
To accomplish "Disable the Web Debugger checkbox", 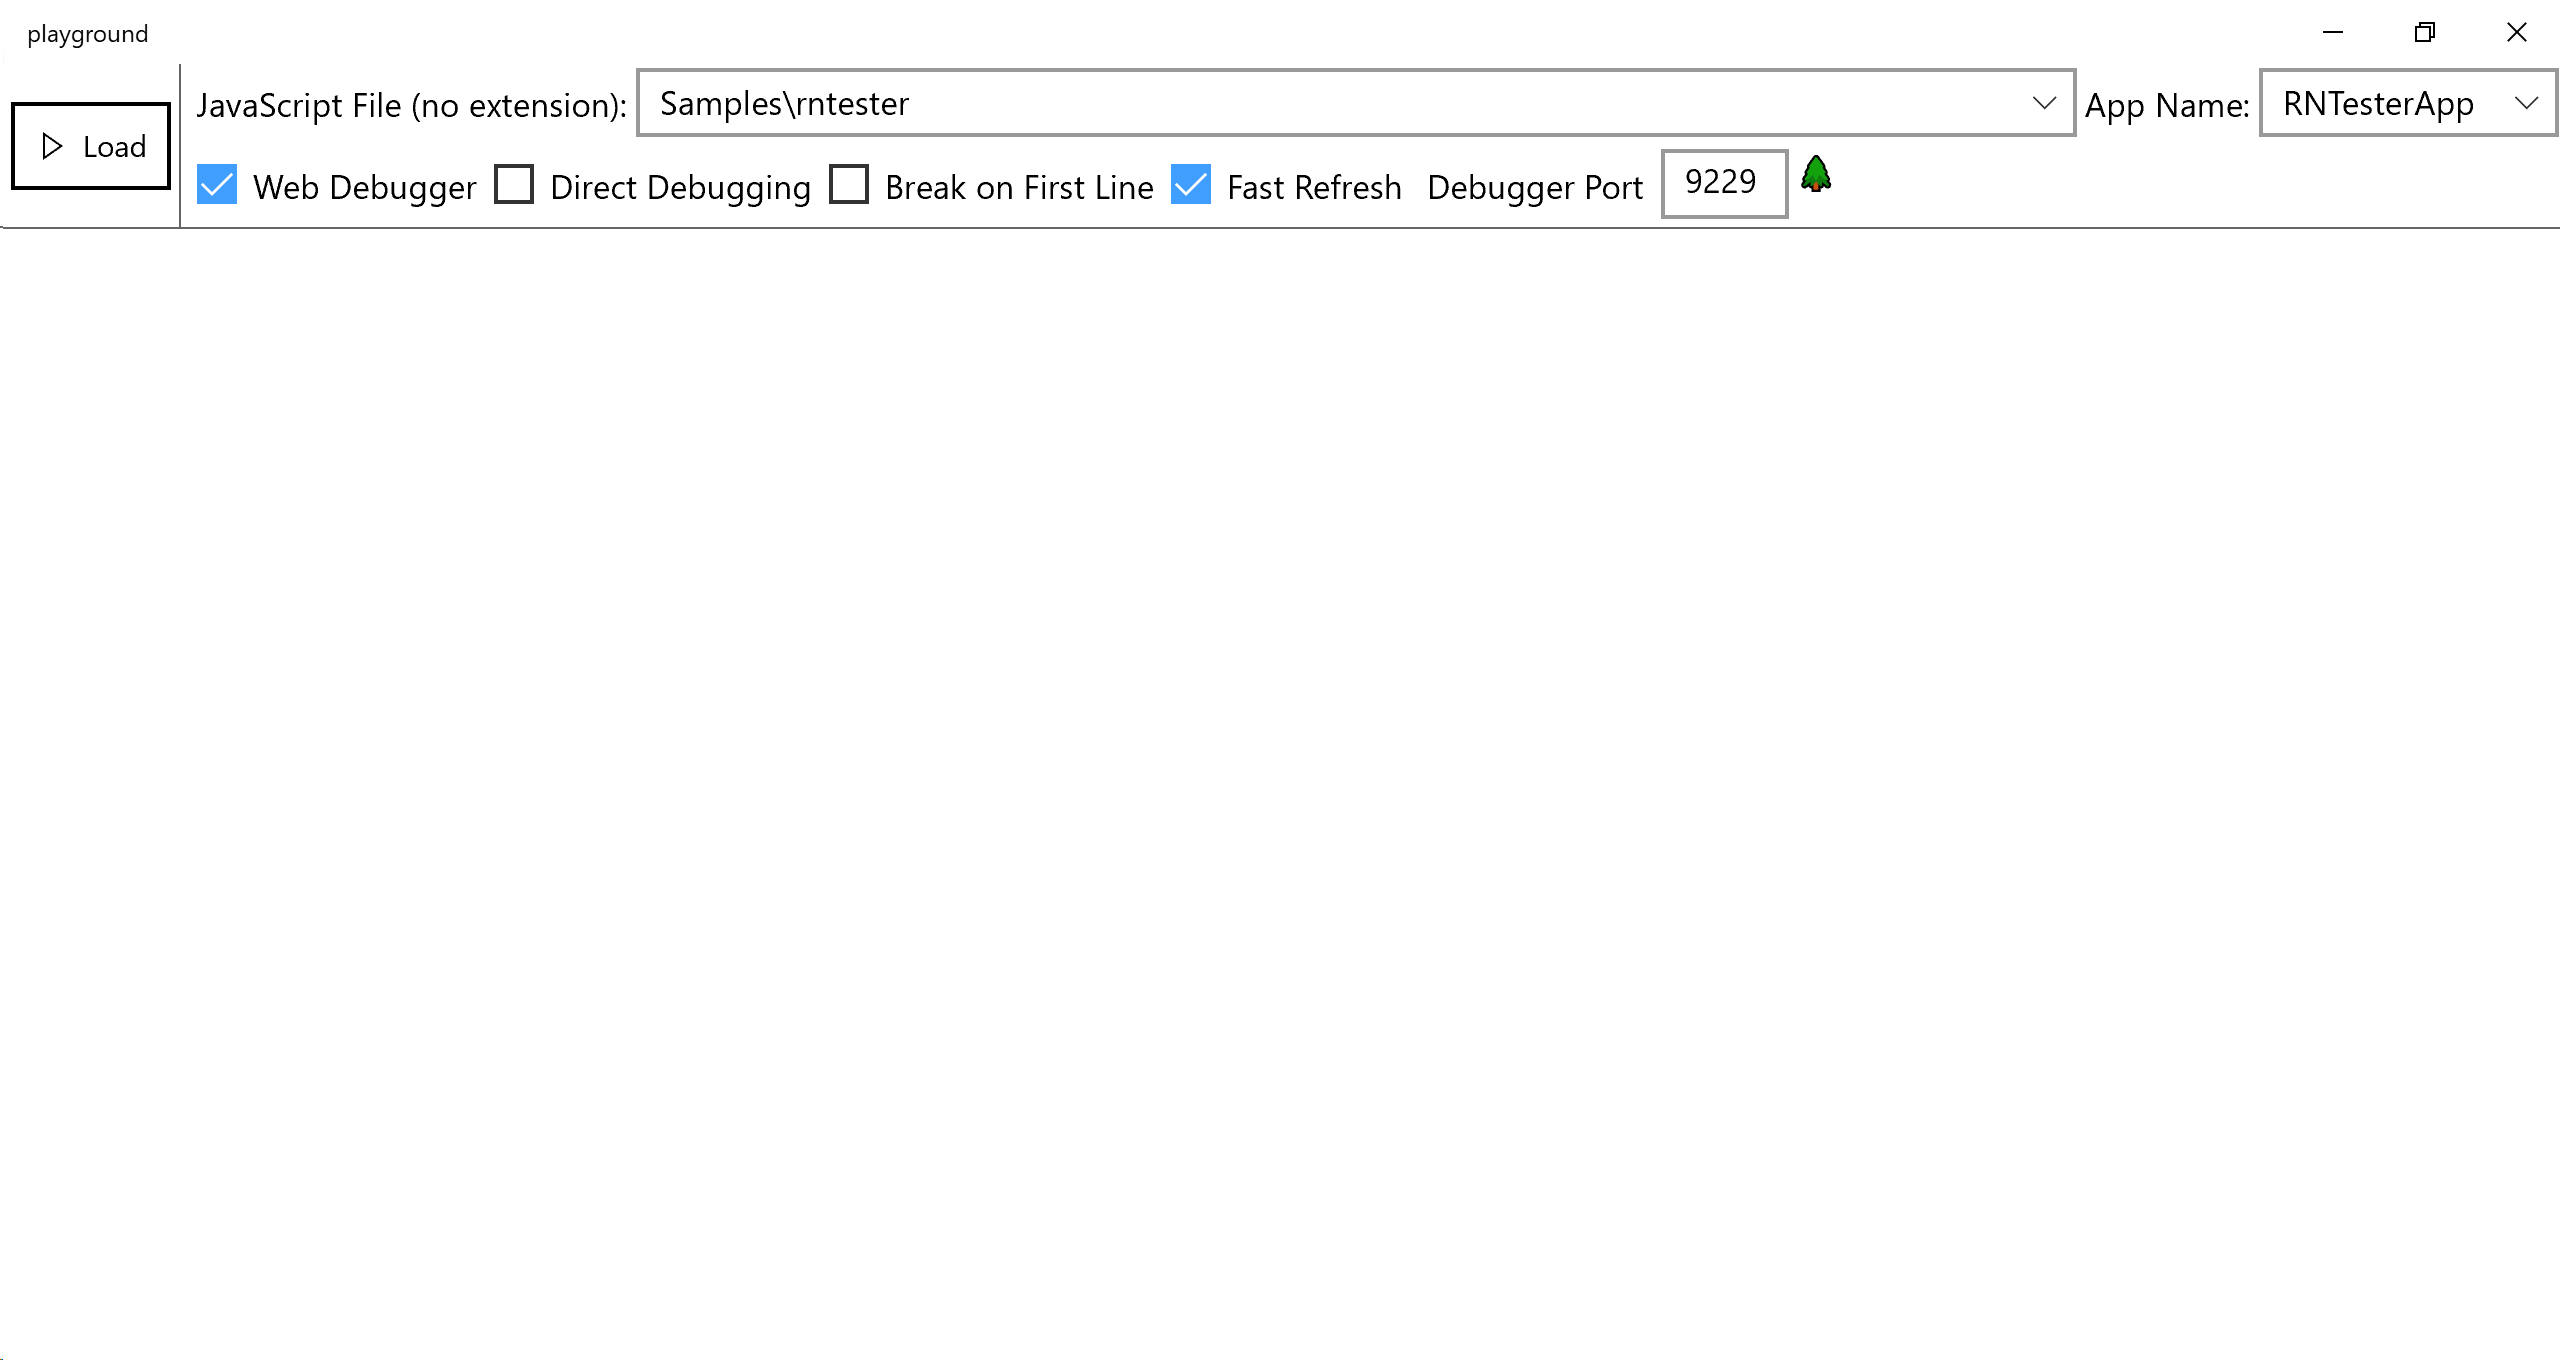I will (x=217, y=185).
